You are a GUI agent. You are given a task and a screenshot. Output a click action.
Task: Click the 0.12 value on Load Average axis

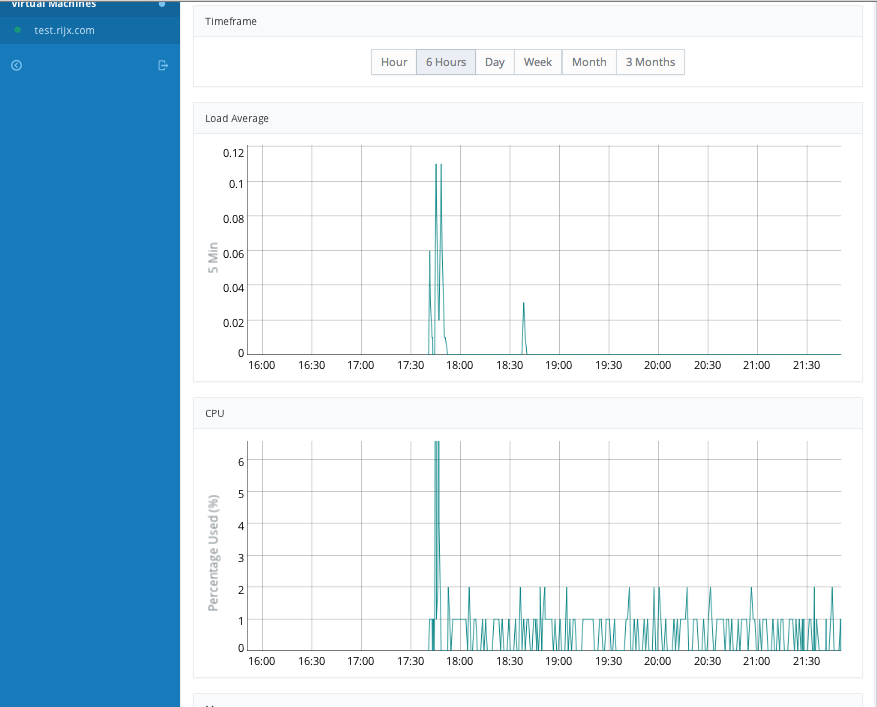pyautogui.click(x=233, y=153)
